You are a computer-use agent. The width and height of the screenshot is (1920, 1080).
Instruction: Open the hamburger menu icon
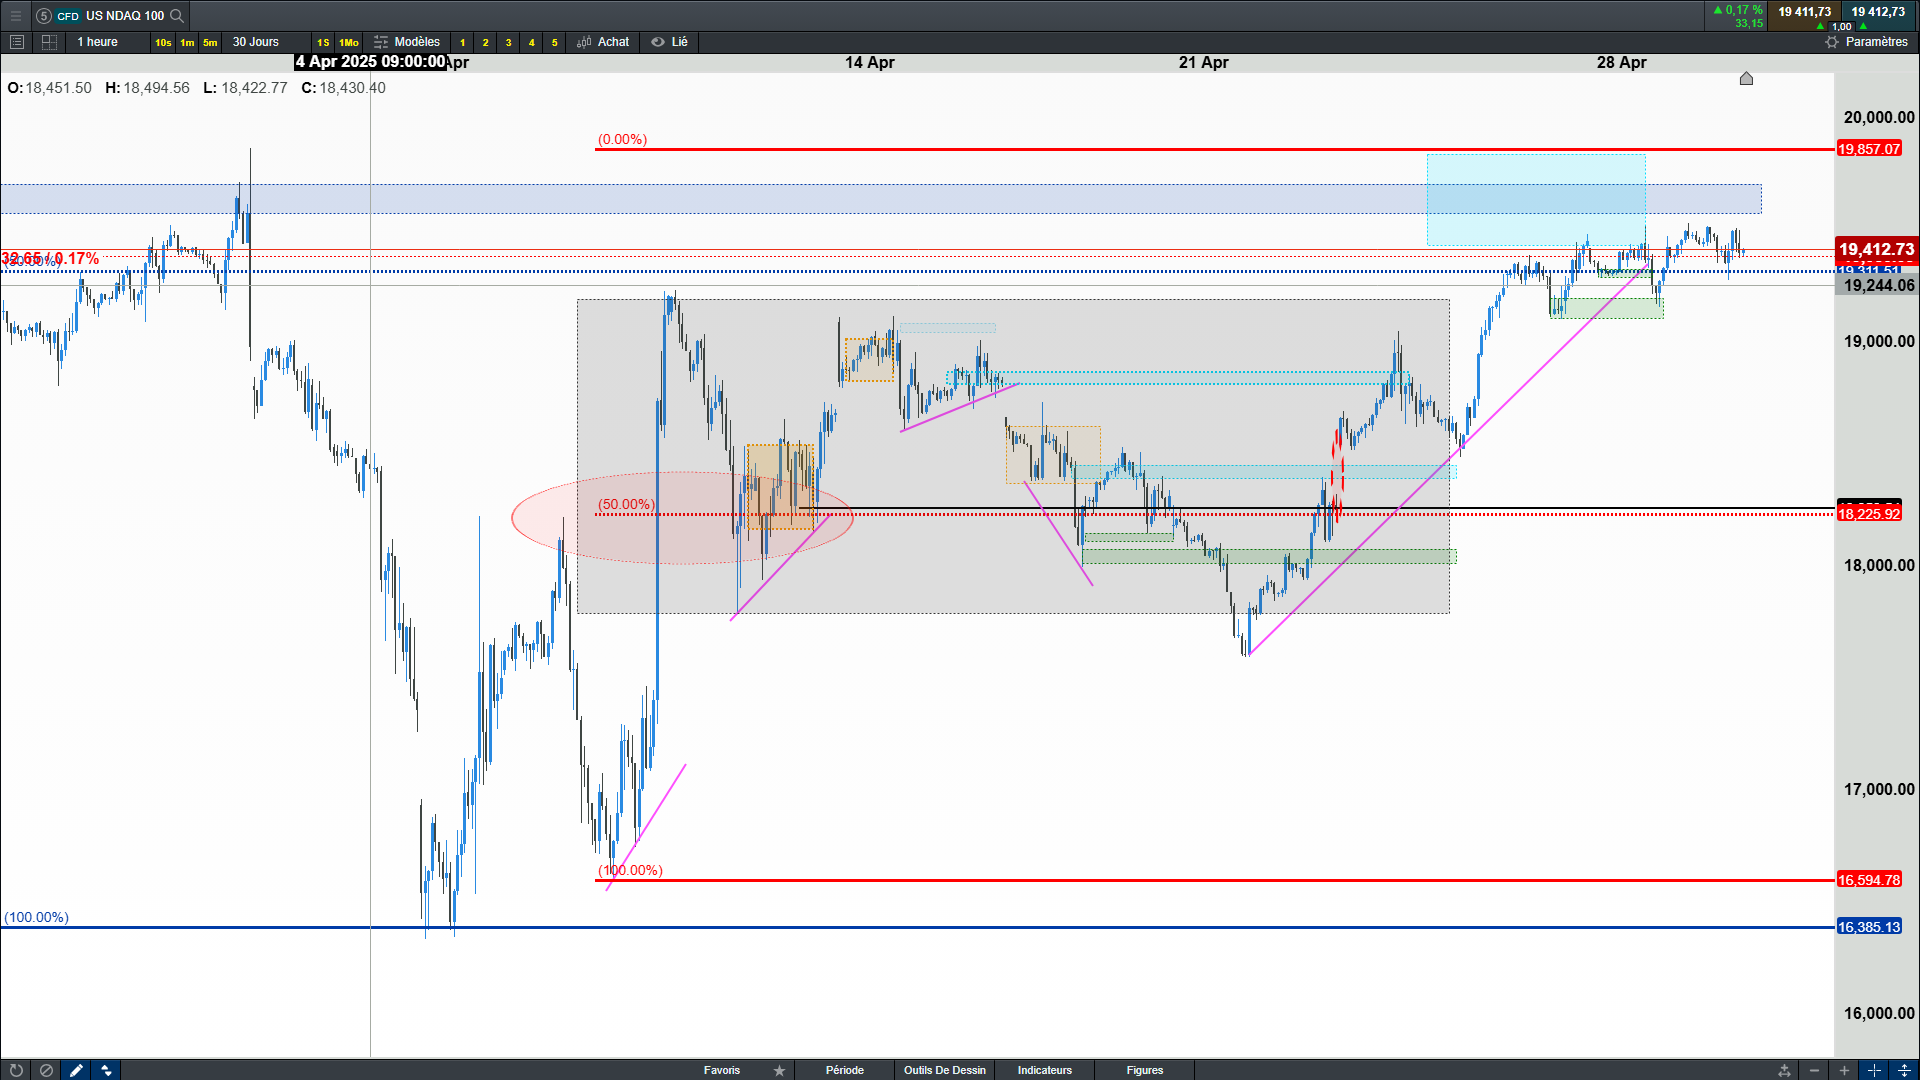[15, 15]
